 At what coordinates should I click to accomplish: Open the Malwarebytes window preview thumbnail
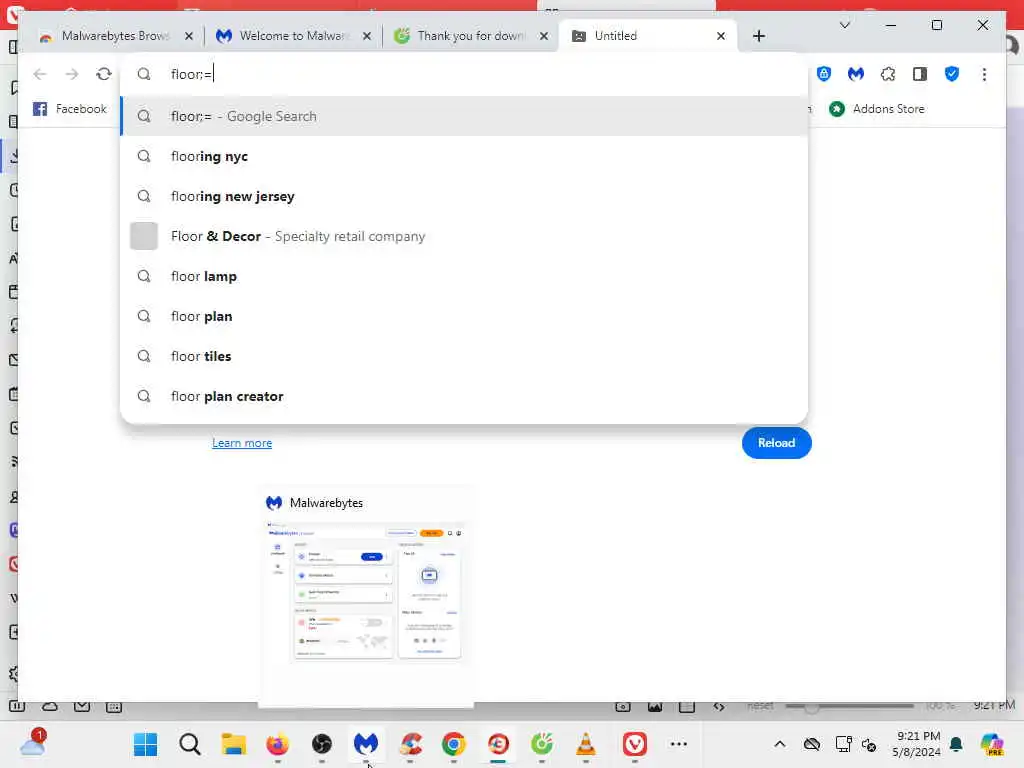(366, 594)
